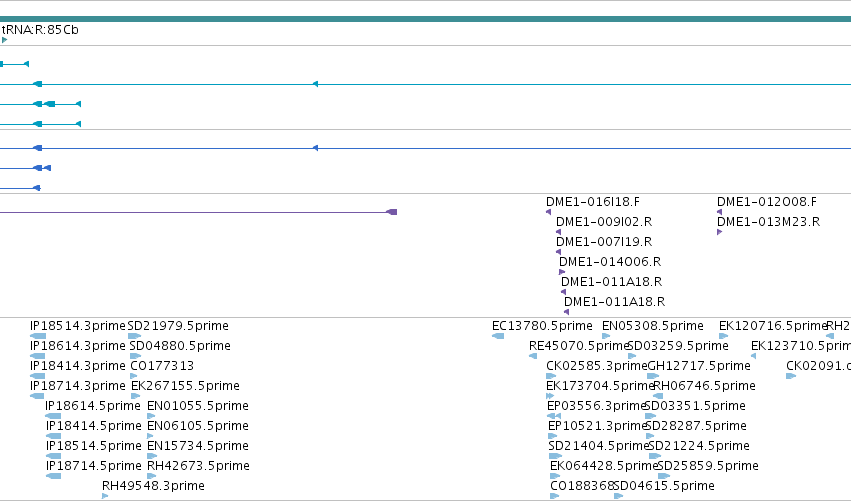This screenshot has width=851, height=501.
Task: Select the SD03351.5prime label
Action: [695, 406]
